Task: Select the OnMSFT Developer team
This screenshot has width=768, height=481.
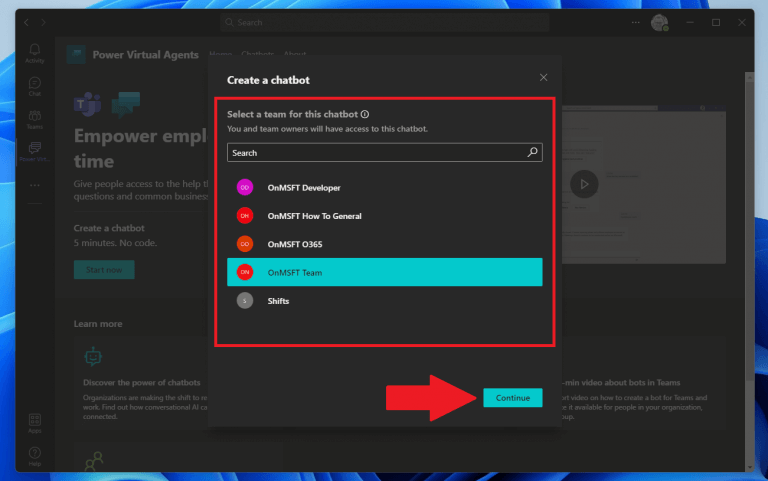Action: click(x=384, y=188)
